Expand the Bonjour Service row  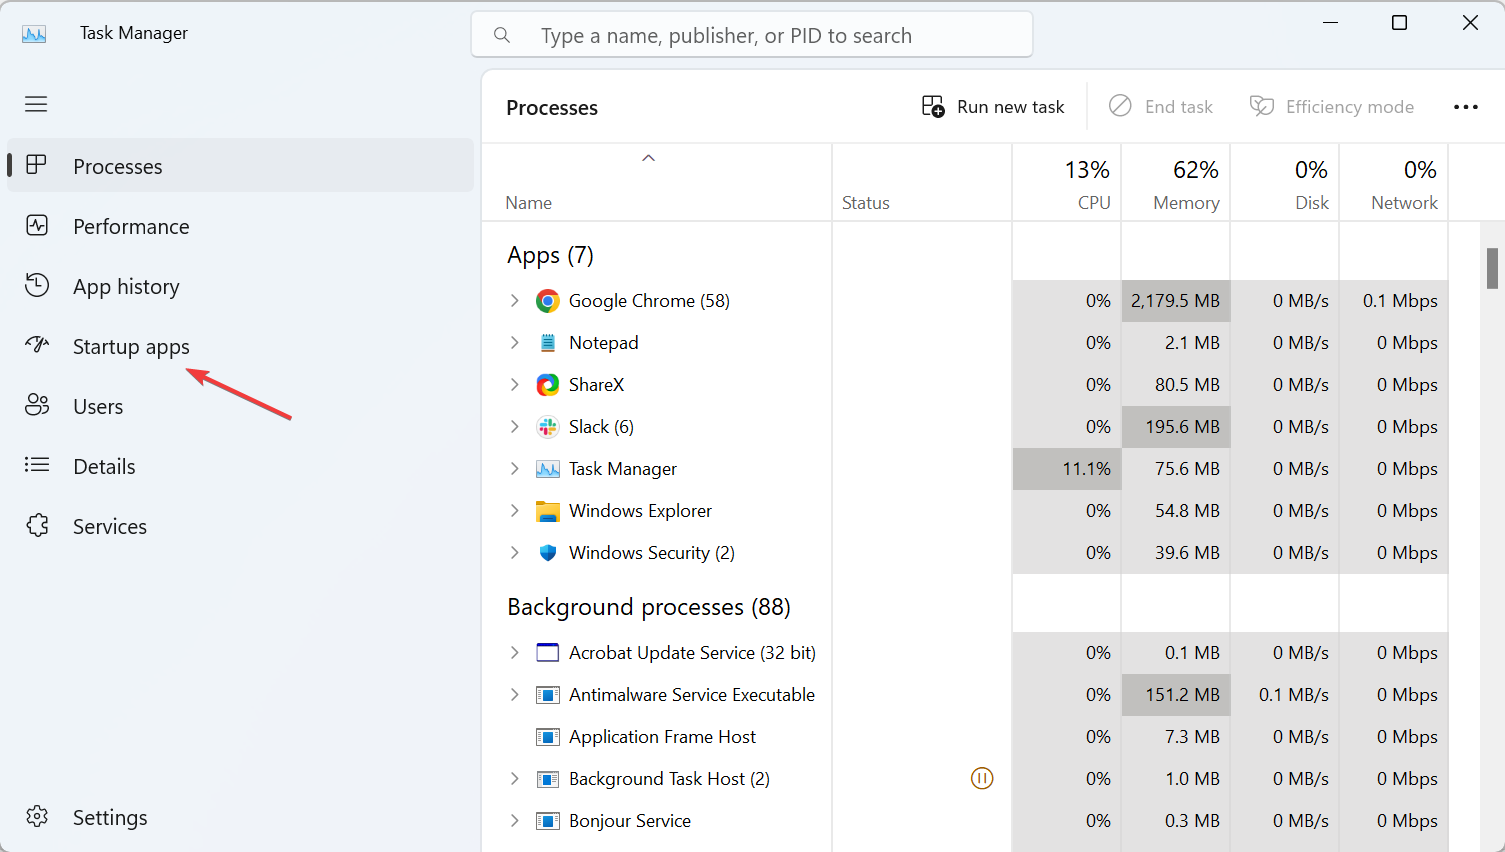tap(515, 821)
